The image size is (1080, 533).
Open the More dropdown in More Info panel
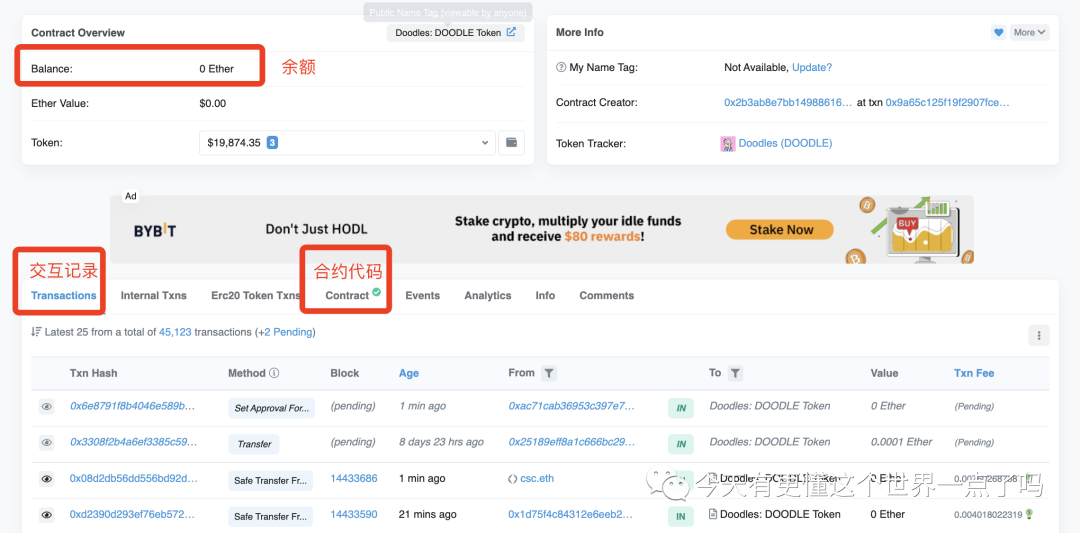(x=1029, y=32)
